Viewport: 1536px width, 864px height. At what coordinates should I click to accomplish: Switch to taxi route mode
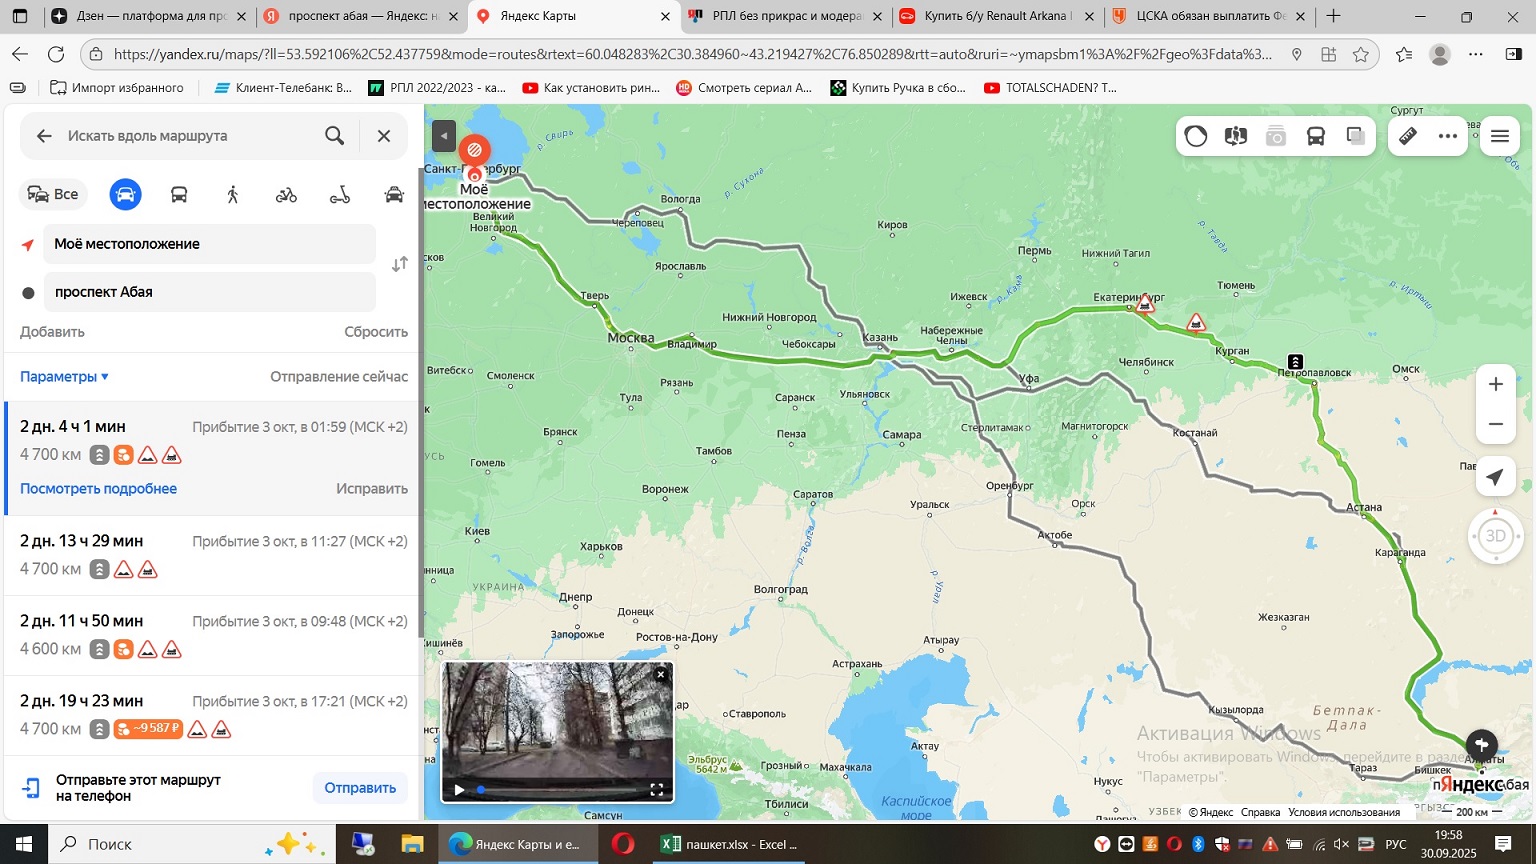394,194
